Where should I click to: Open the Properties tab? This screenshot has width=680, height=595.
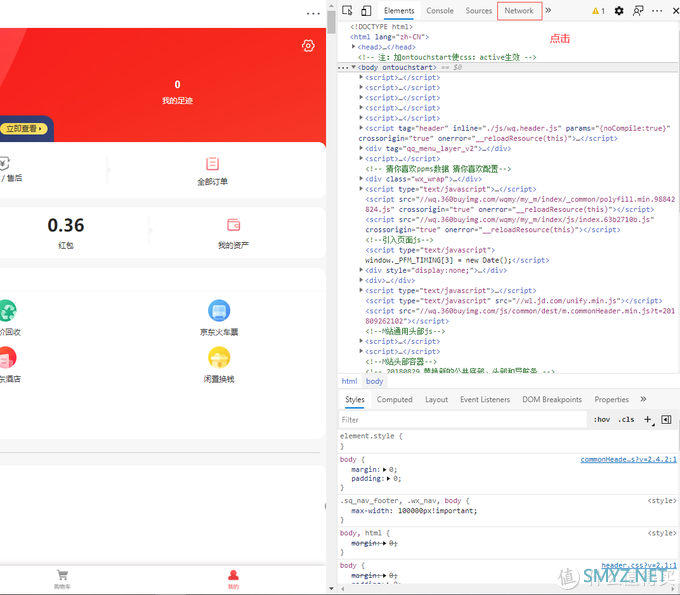611,399
